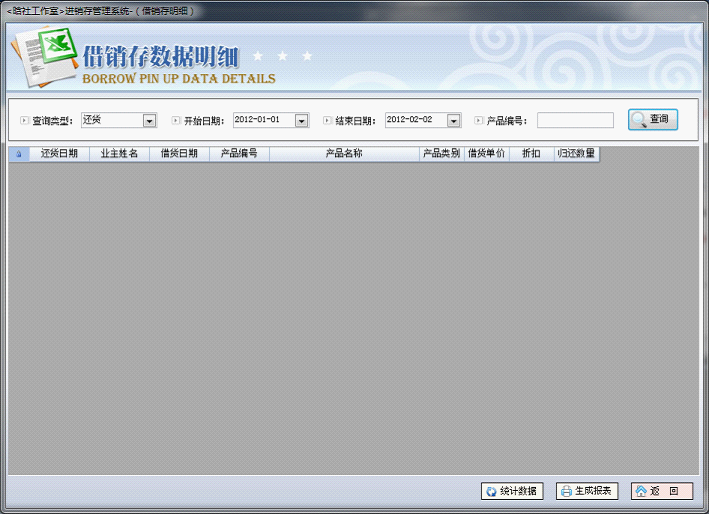Click the table row-selector corner cell
This screenshot has width=709, height=514.
click(x=19, y=154)
